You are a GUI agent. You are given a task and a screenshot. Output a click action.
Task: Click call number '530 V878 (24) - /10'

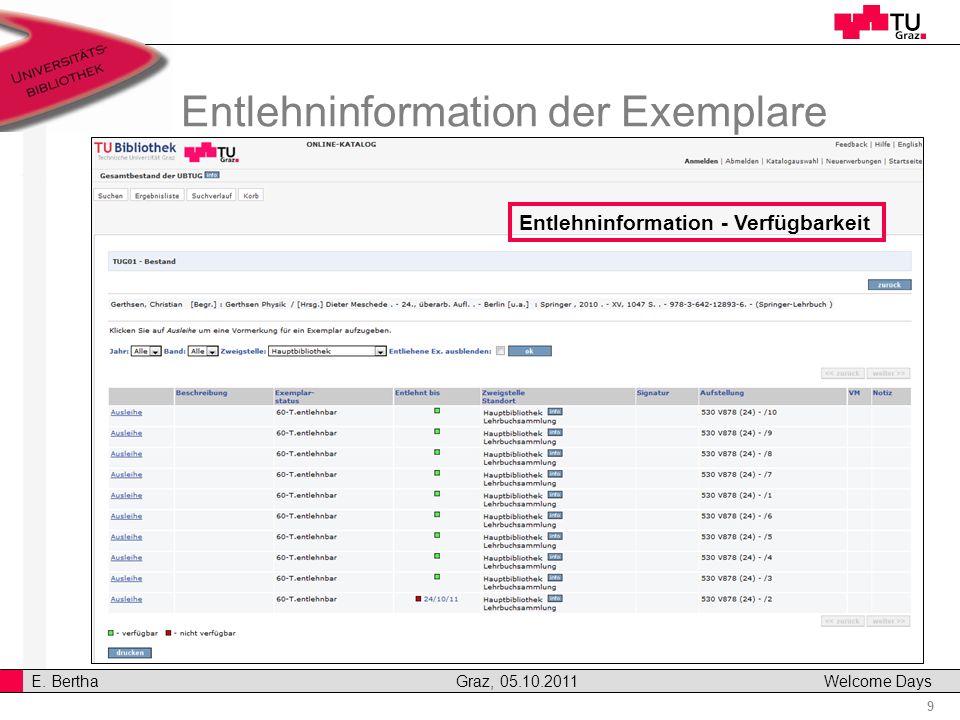(739, 413)
